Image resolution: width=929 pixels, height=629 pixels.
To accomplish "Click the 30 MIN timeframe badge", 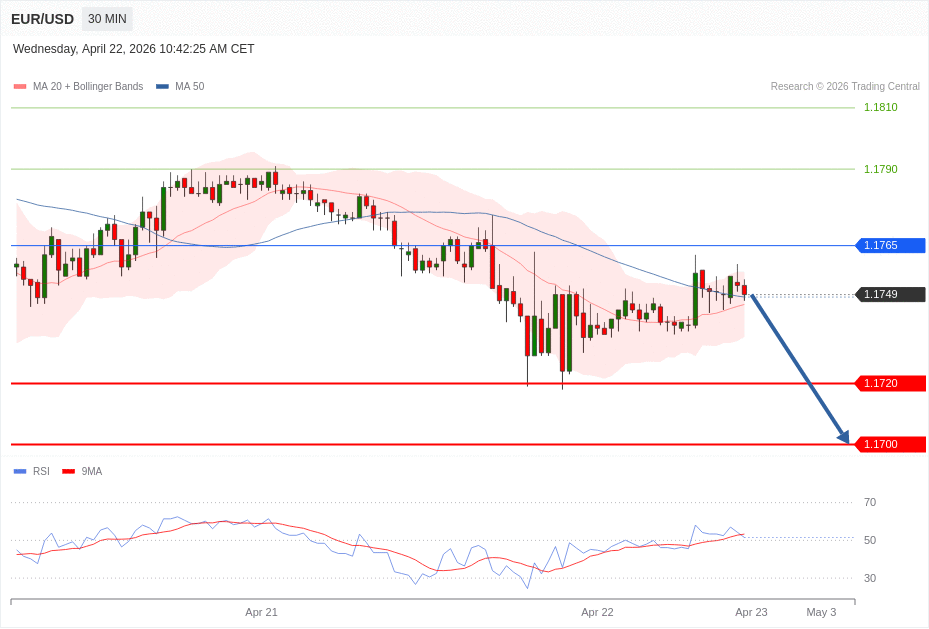I will [107, 19].
